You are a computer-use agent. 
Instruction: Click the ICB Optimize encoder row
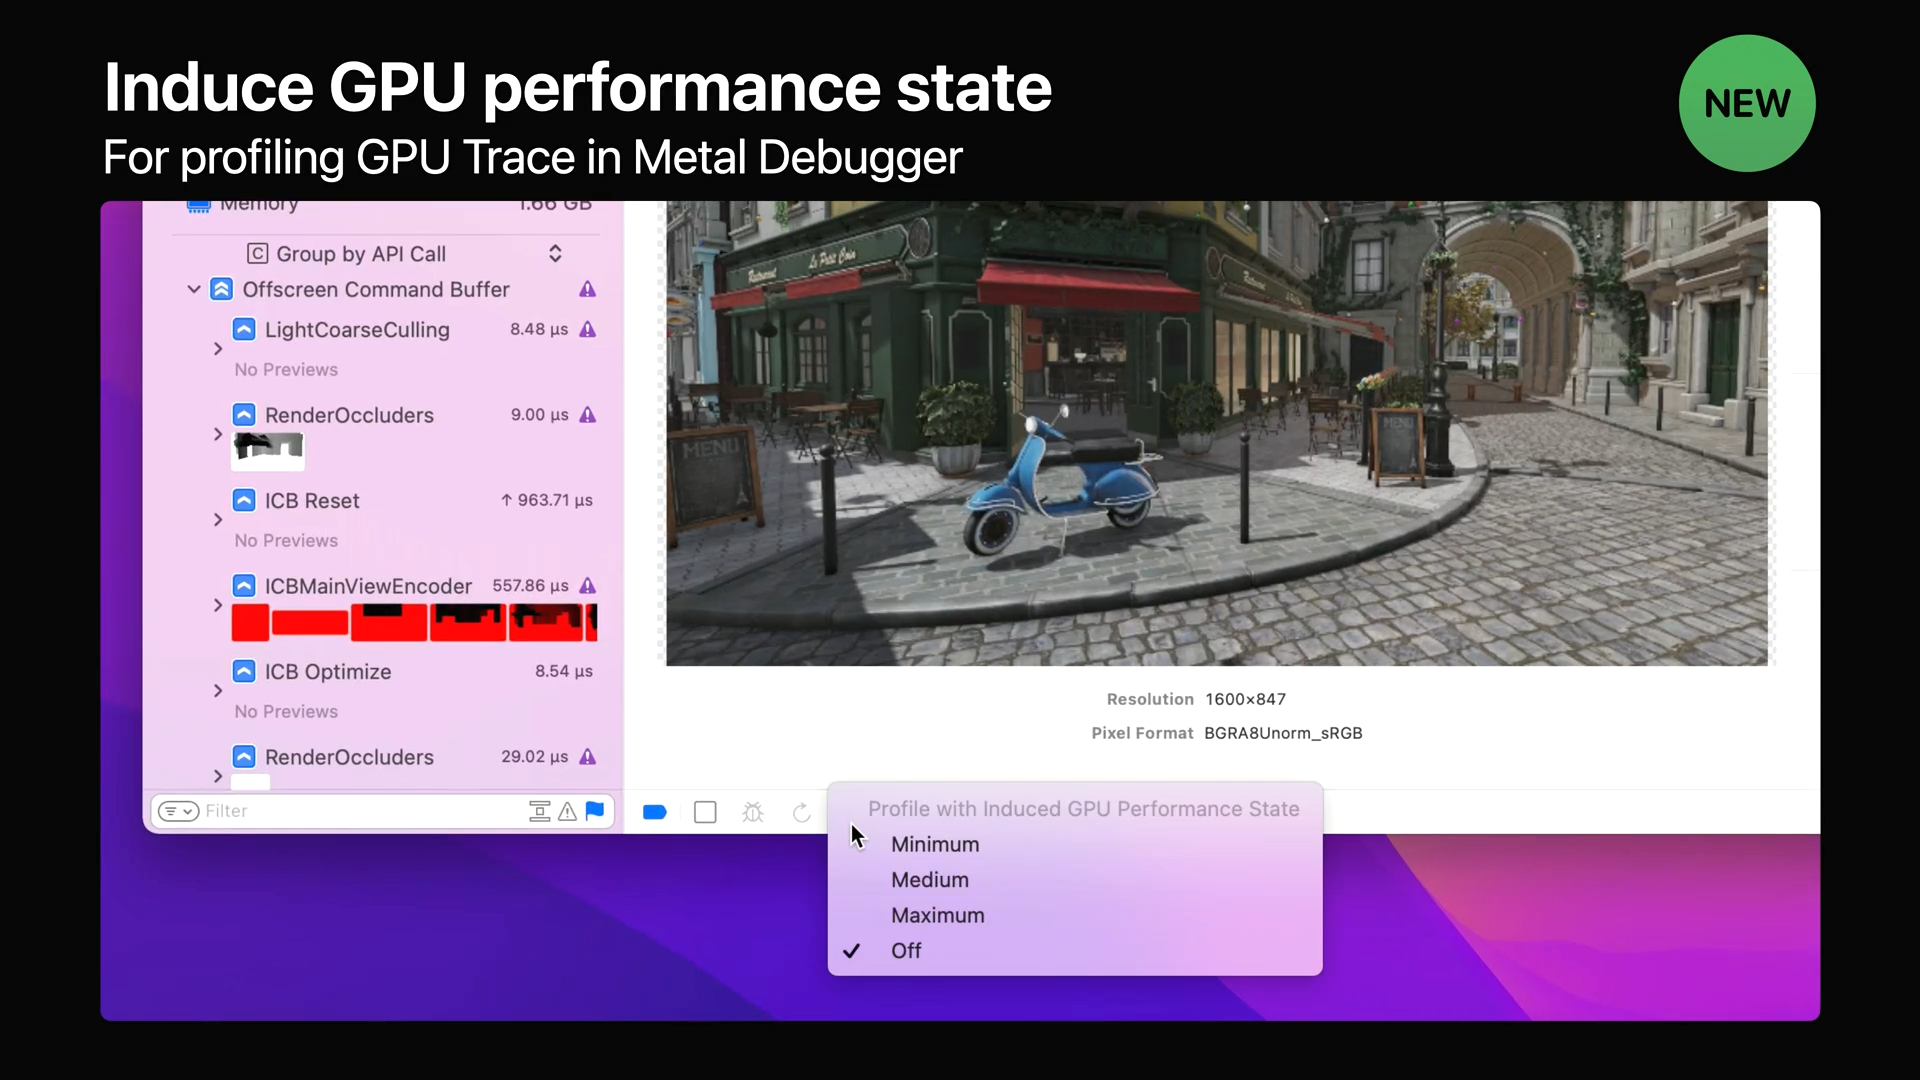point(327,672)
